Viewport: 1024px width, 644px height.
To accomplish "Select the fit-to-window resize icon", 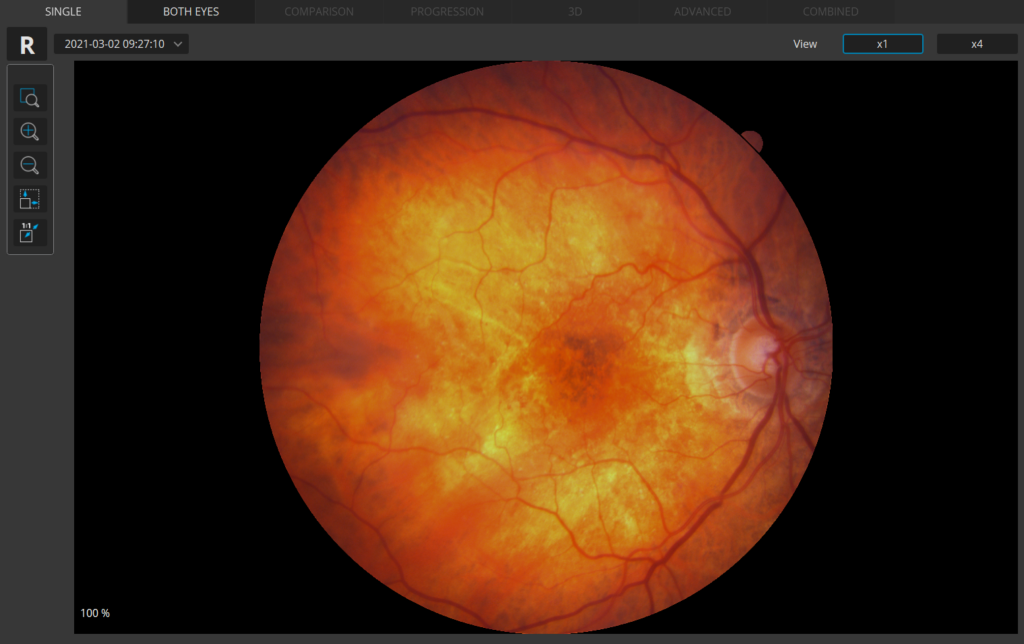I will pyautogui.click(x=29, y=199).
